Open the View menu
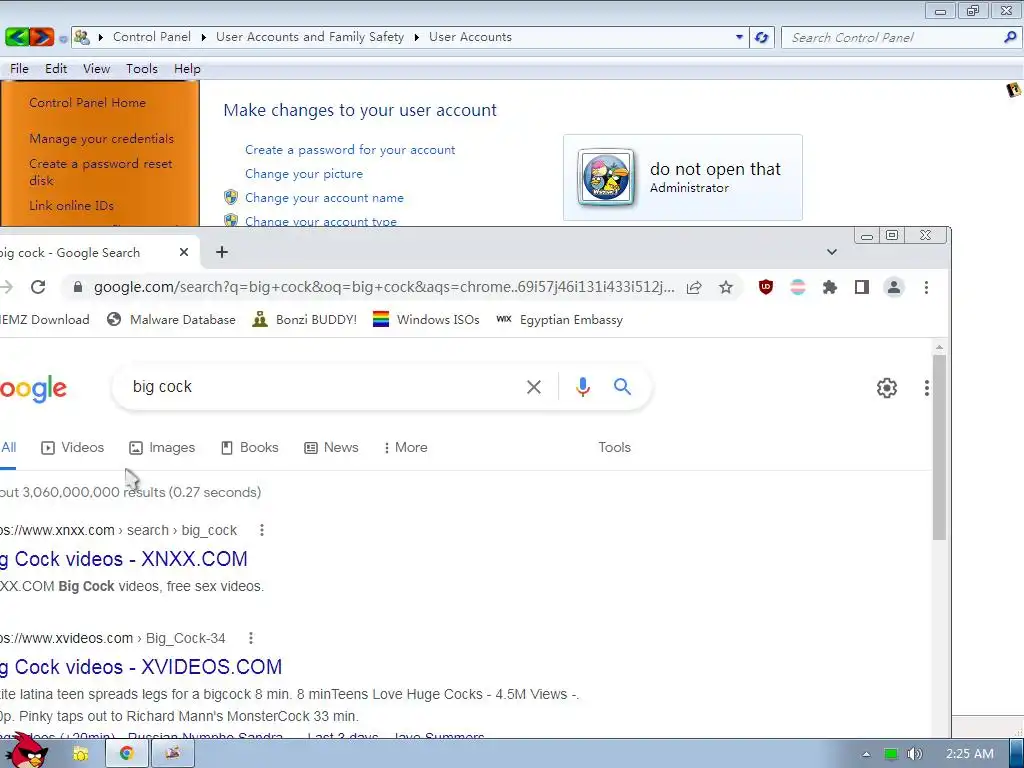This screenshot has width=1024, height=768. (x=96, y=69)
